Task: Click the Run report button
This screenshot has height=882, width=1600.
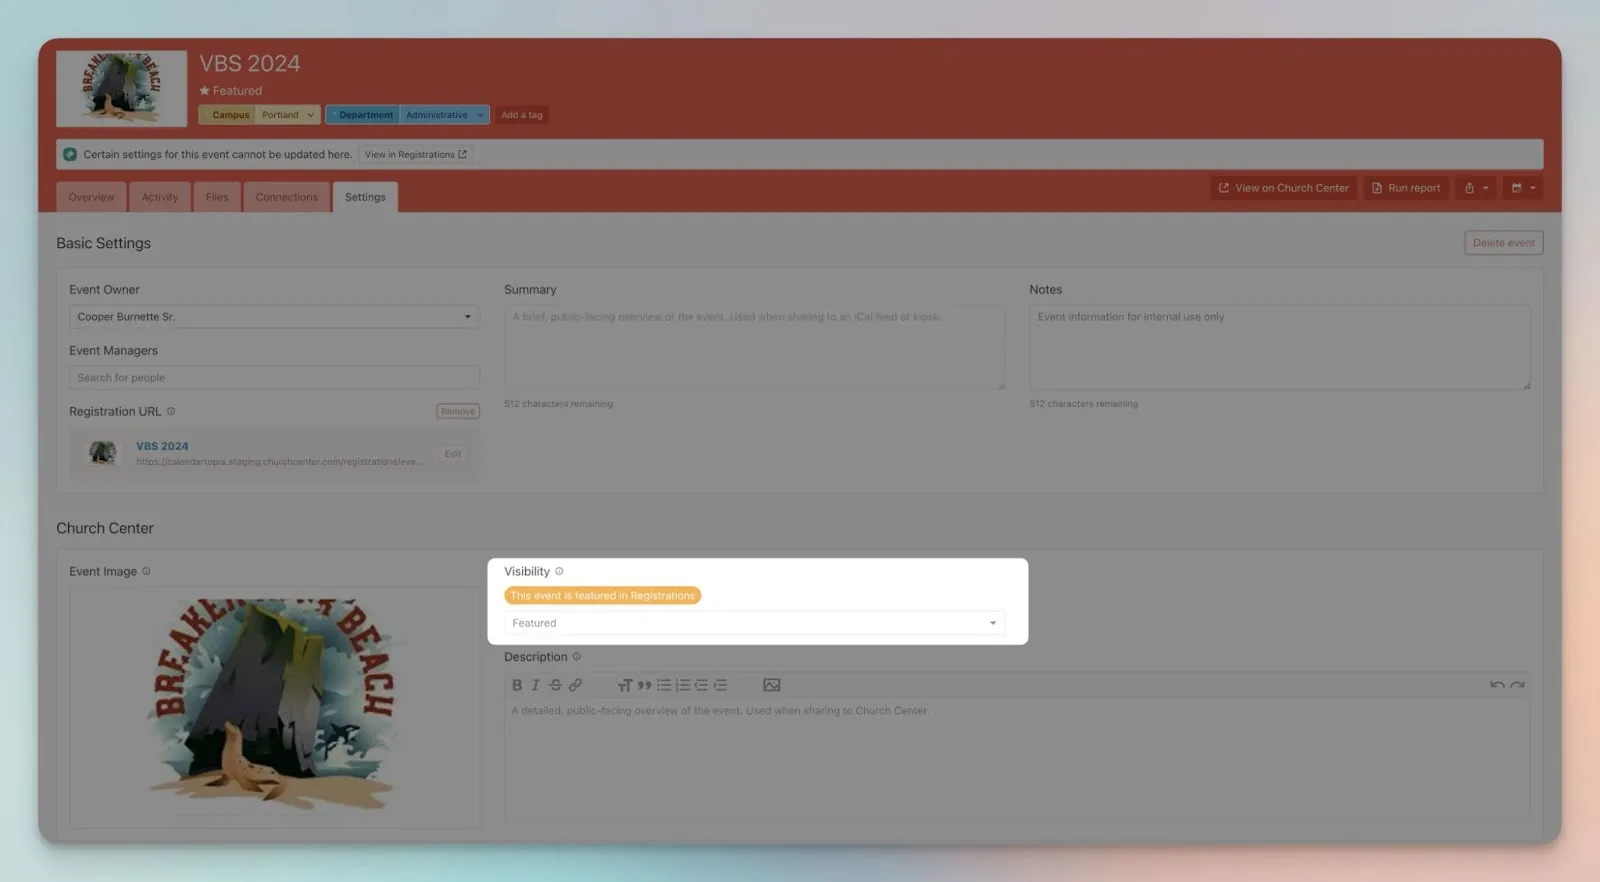Action: [x=1405, y=188]
